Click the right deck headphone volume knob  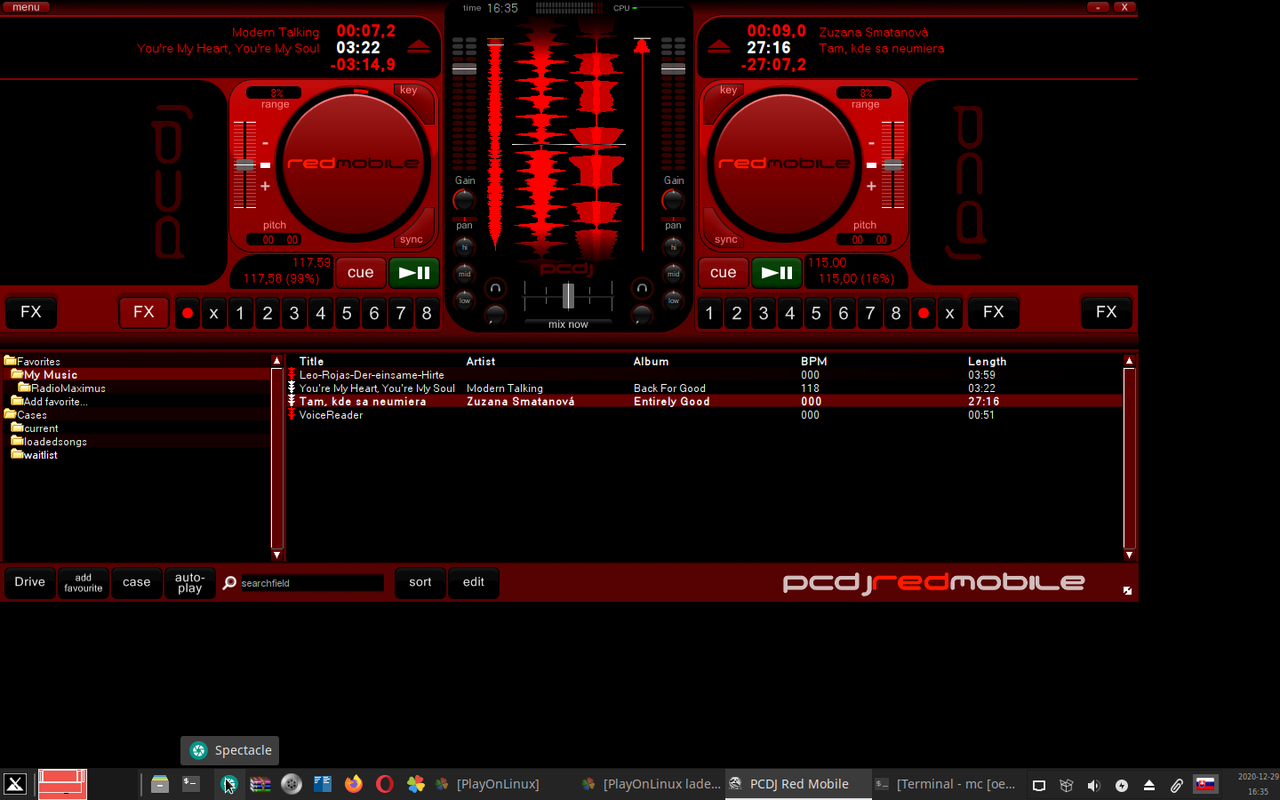pyautogui.click(x=642, y=316)
